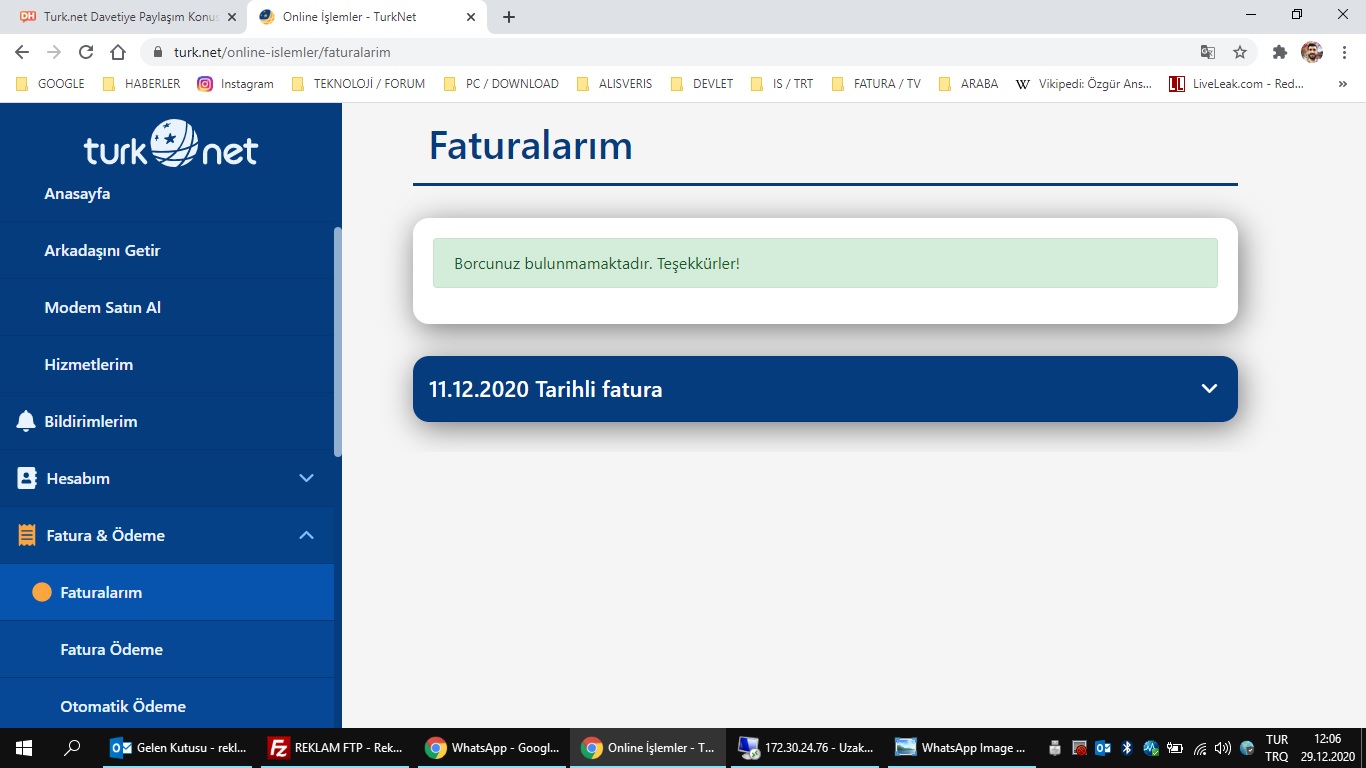
Task: Open Wi-Fi network tray icon
Action: point(1200,748)
